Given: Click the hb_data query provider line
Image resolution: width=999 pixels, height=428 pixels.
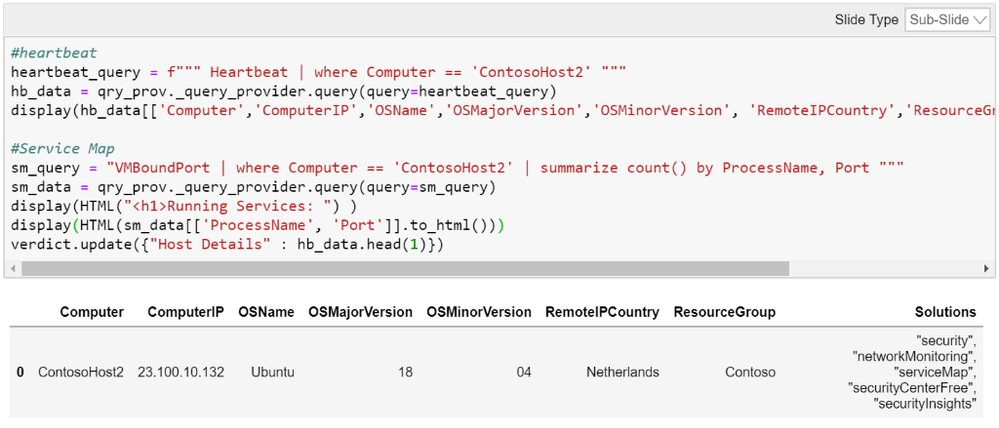Looking at the screenshot, I should (284, 91).
